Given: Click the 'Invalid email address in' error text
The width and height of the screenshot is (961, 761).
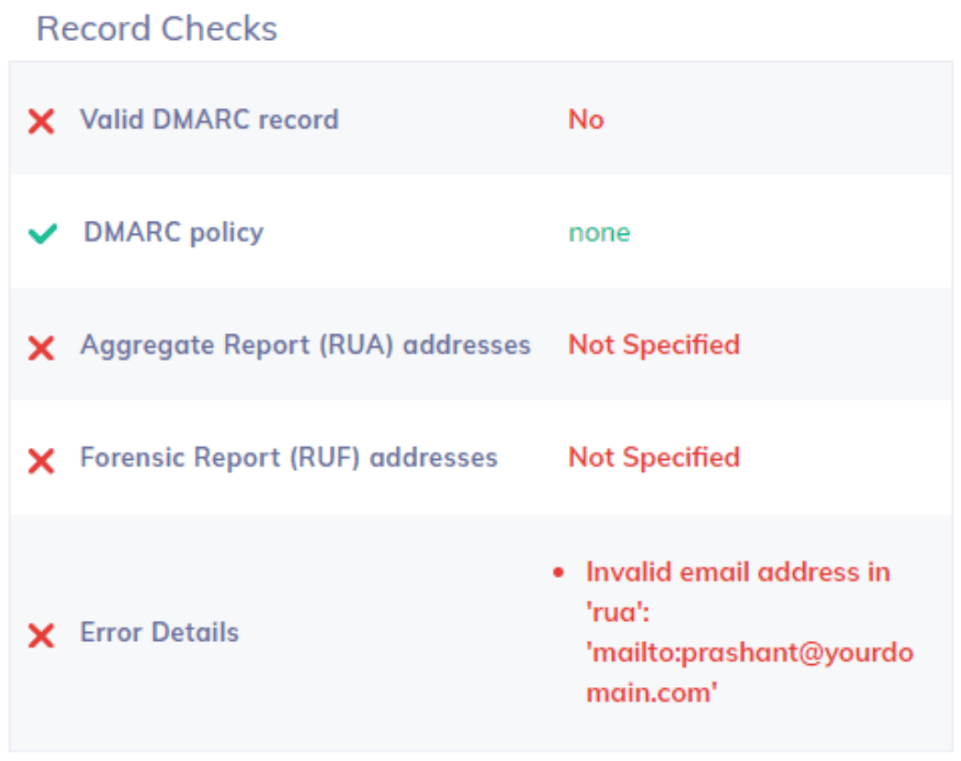Looking at the screenshot, I should click(738, 573).
